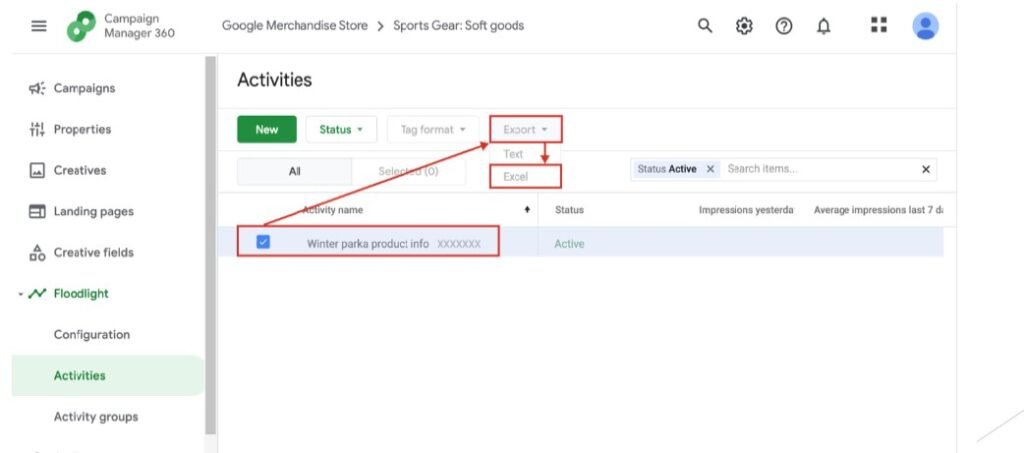The image size is (1024, 453).
Task: Select Activities in the sidebar
Action: (108, 375)
